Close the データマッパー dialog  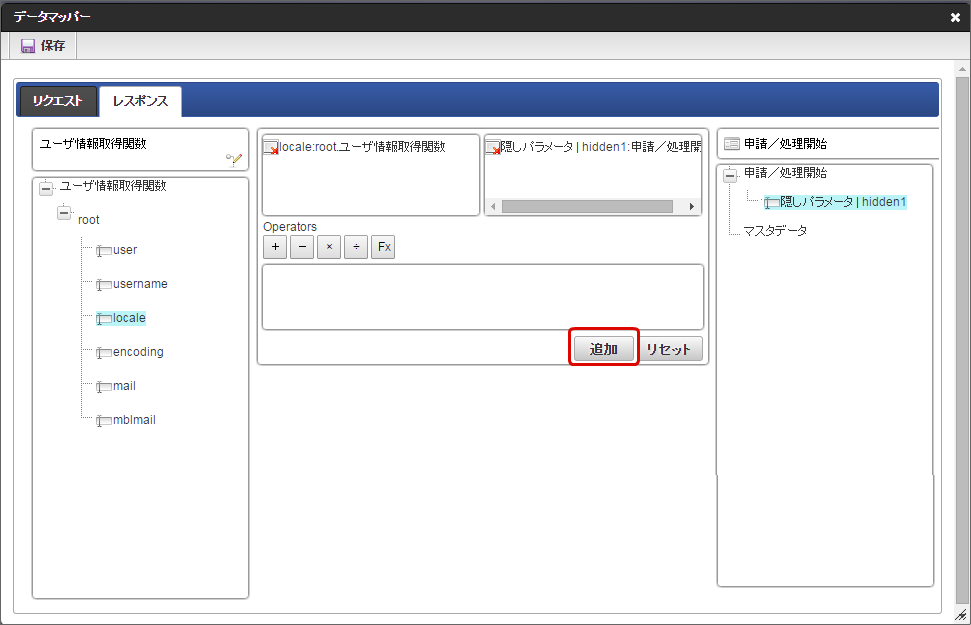(x=955, y=18)
